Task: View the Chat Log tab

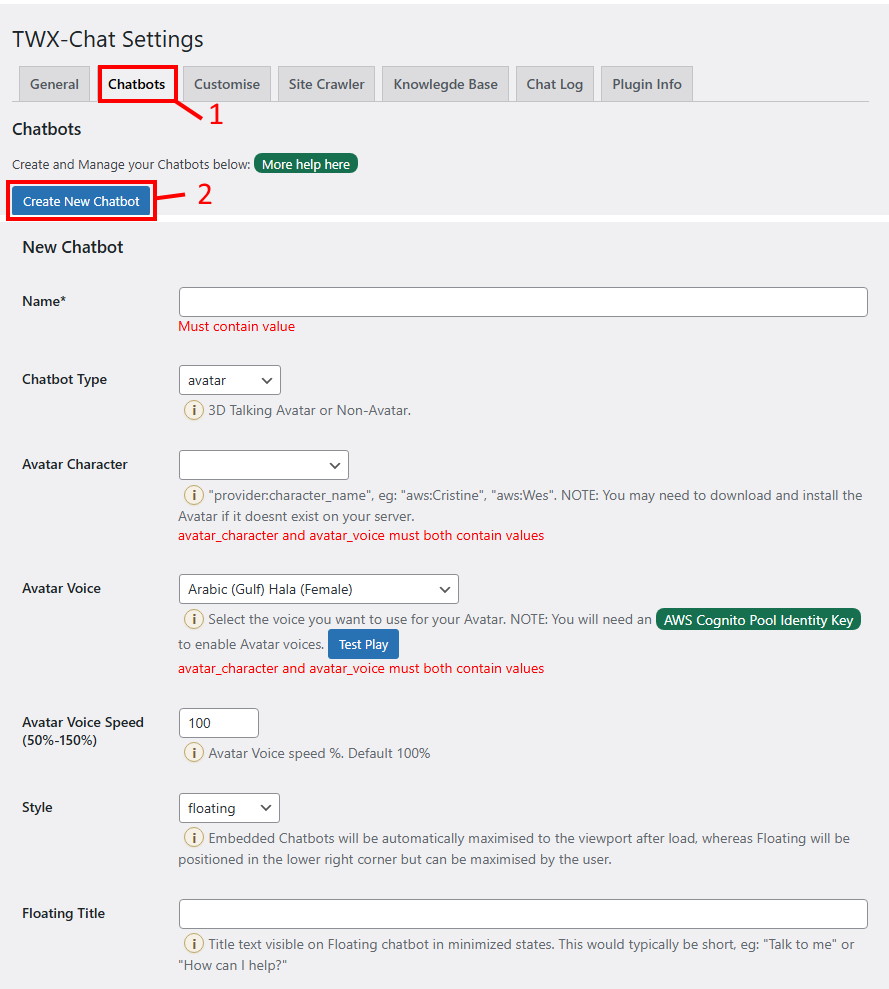Action: click(x=555, y=84)
